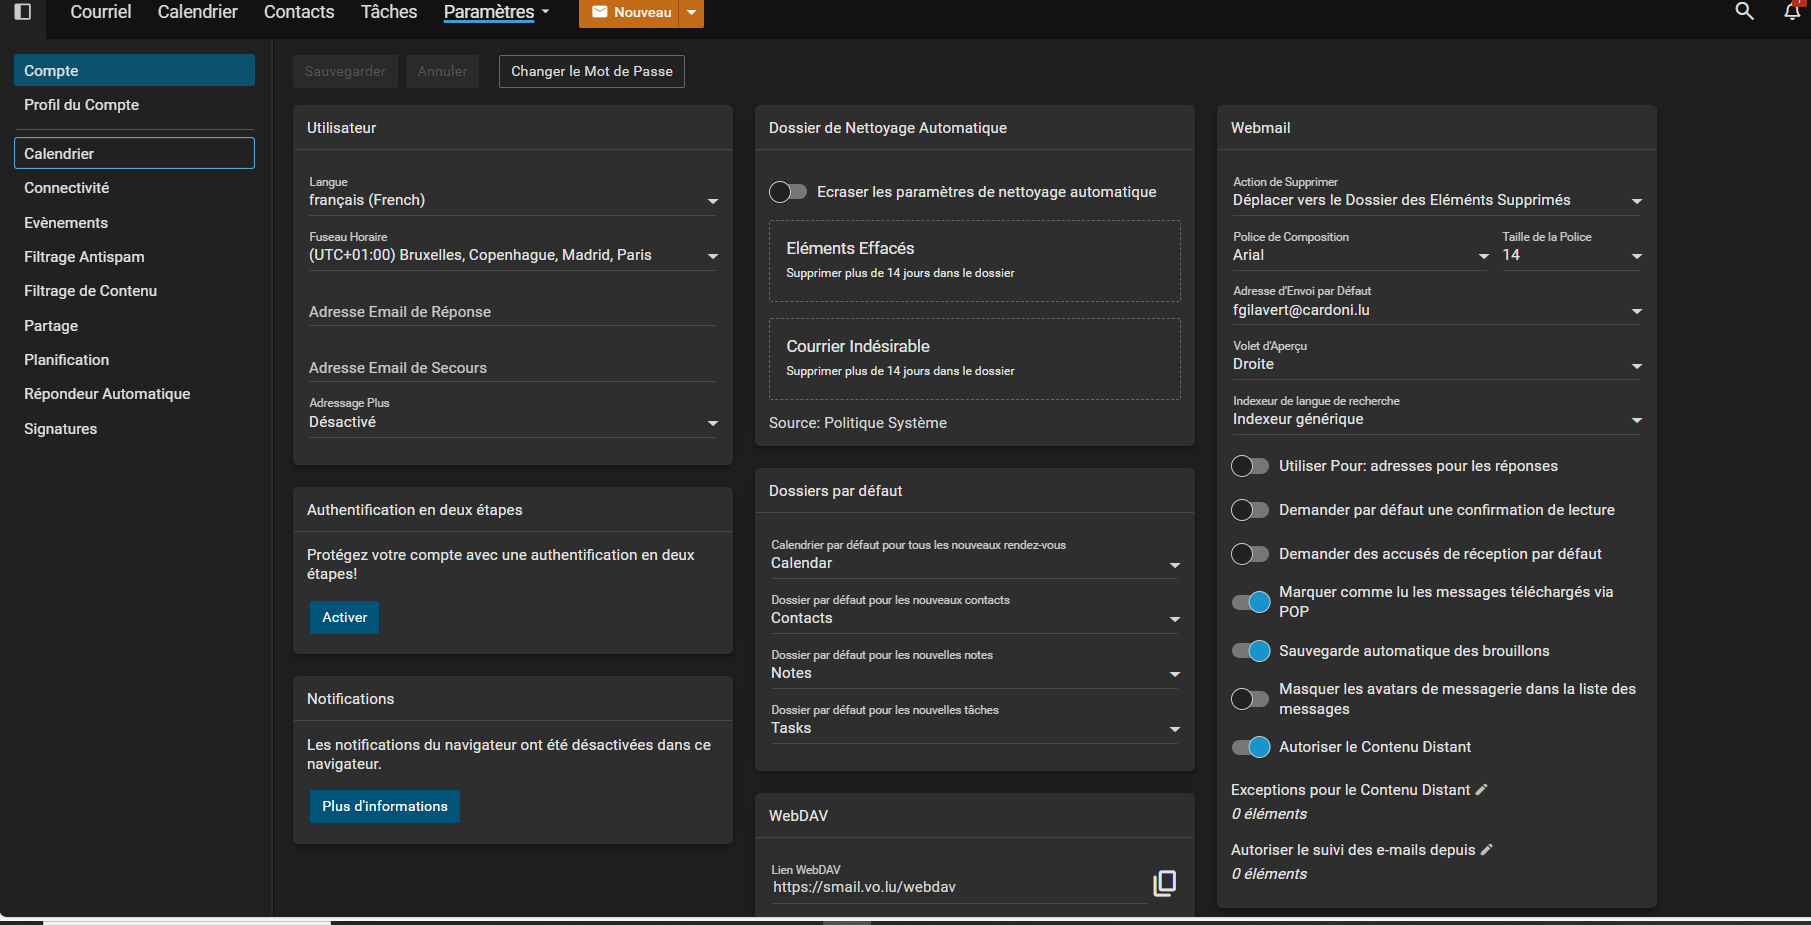Screen dimensions: 1811x925
Task: Edit Exceptions pour le Contenu Distant pencil
Action: pyautogui.click(x=1482, y=790)
